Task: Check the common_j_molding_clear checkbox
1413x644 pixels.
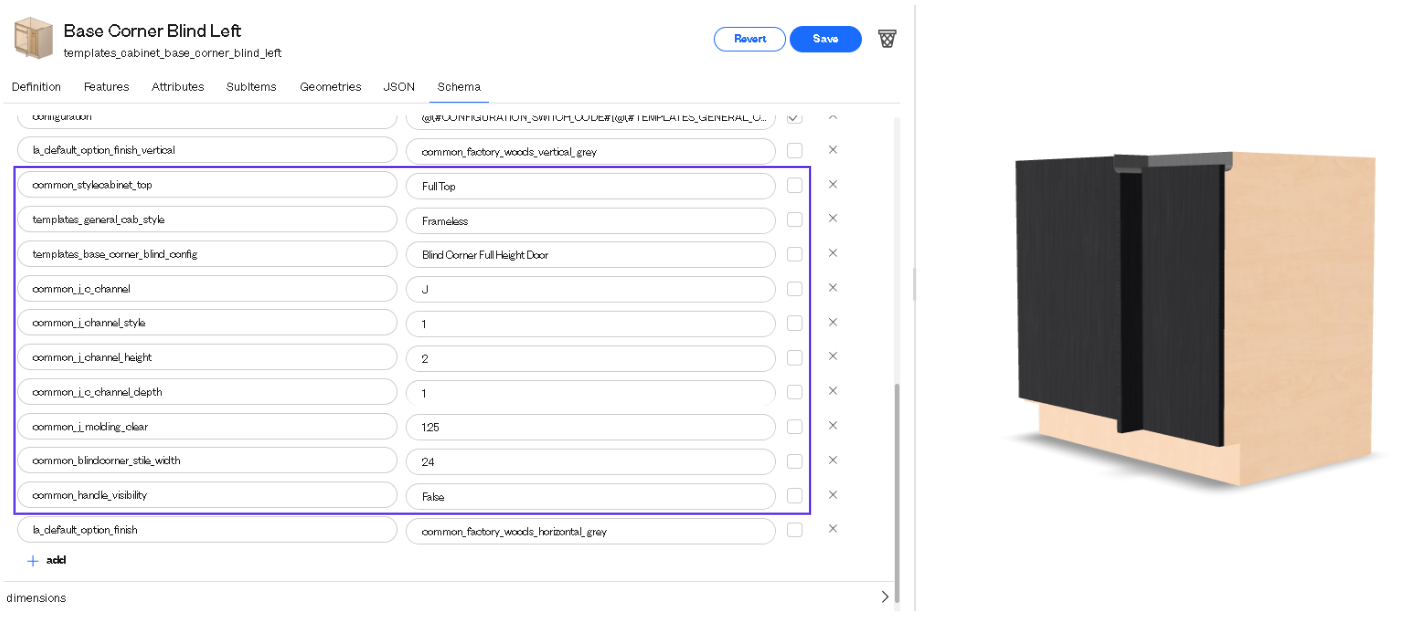Action: tap(794, 426)
